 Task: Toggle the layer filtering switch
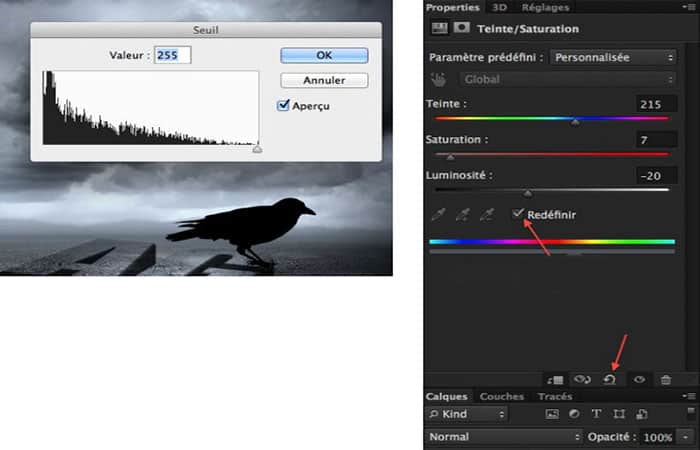click(x=691, y=412)
